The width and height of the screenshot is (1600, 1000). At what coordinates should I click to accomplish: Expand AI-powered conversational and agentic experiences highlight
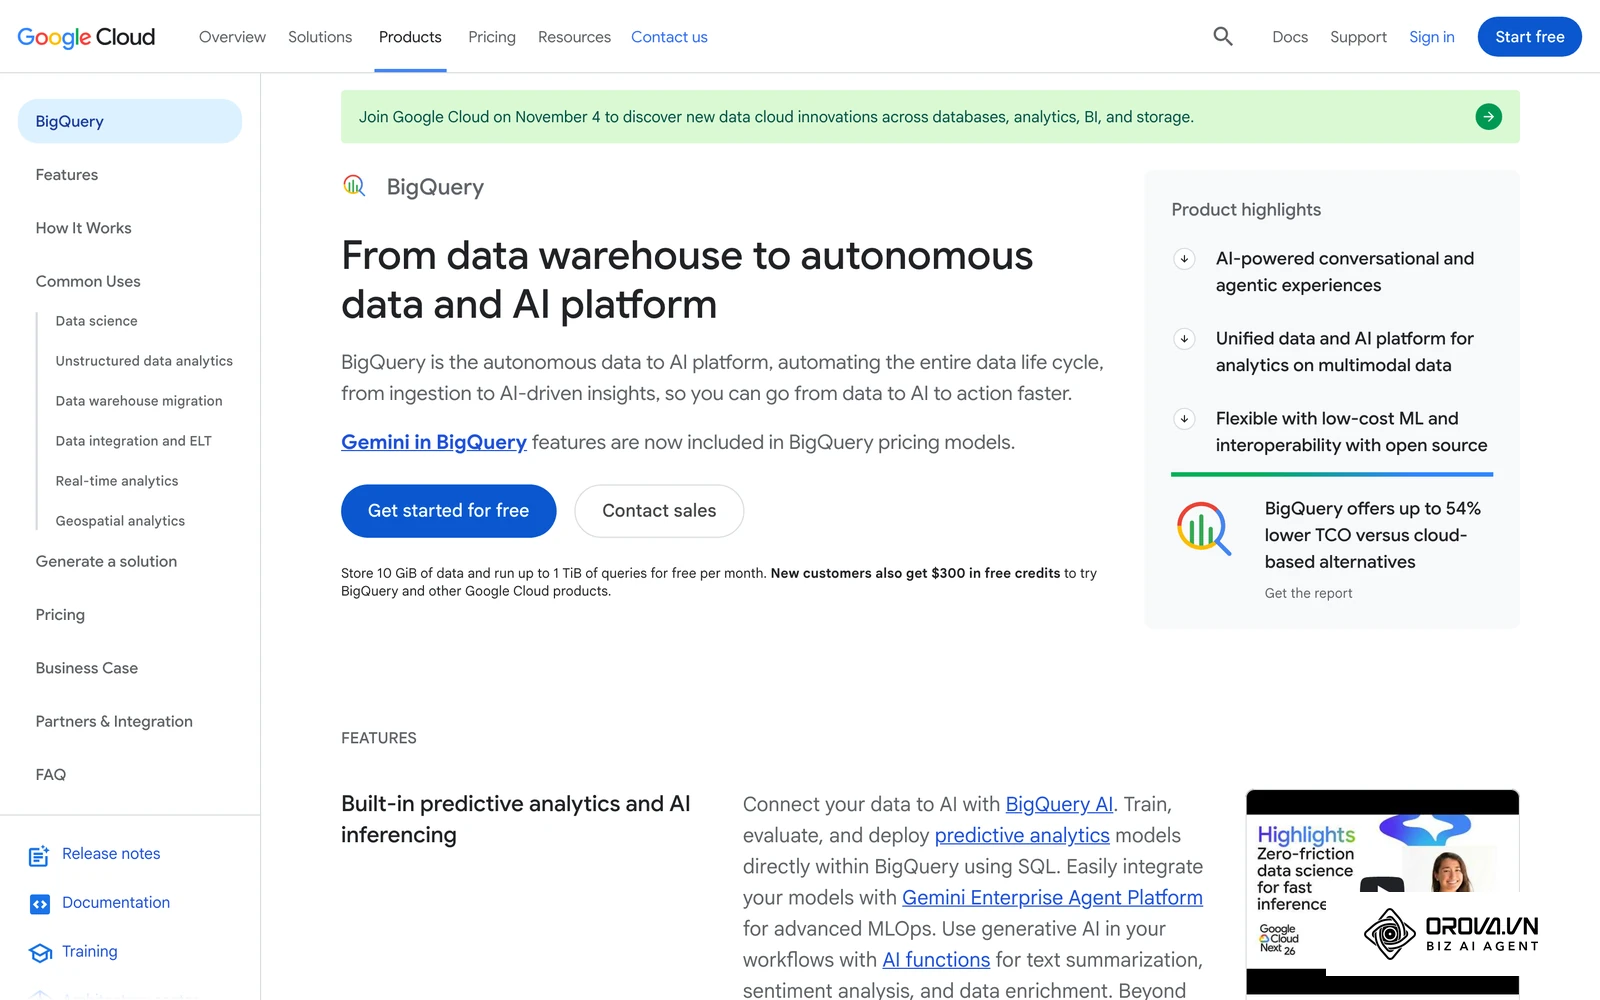click(x=1184, y=259)
